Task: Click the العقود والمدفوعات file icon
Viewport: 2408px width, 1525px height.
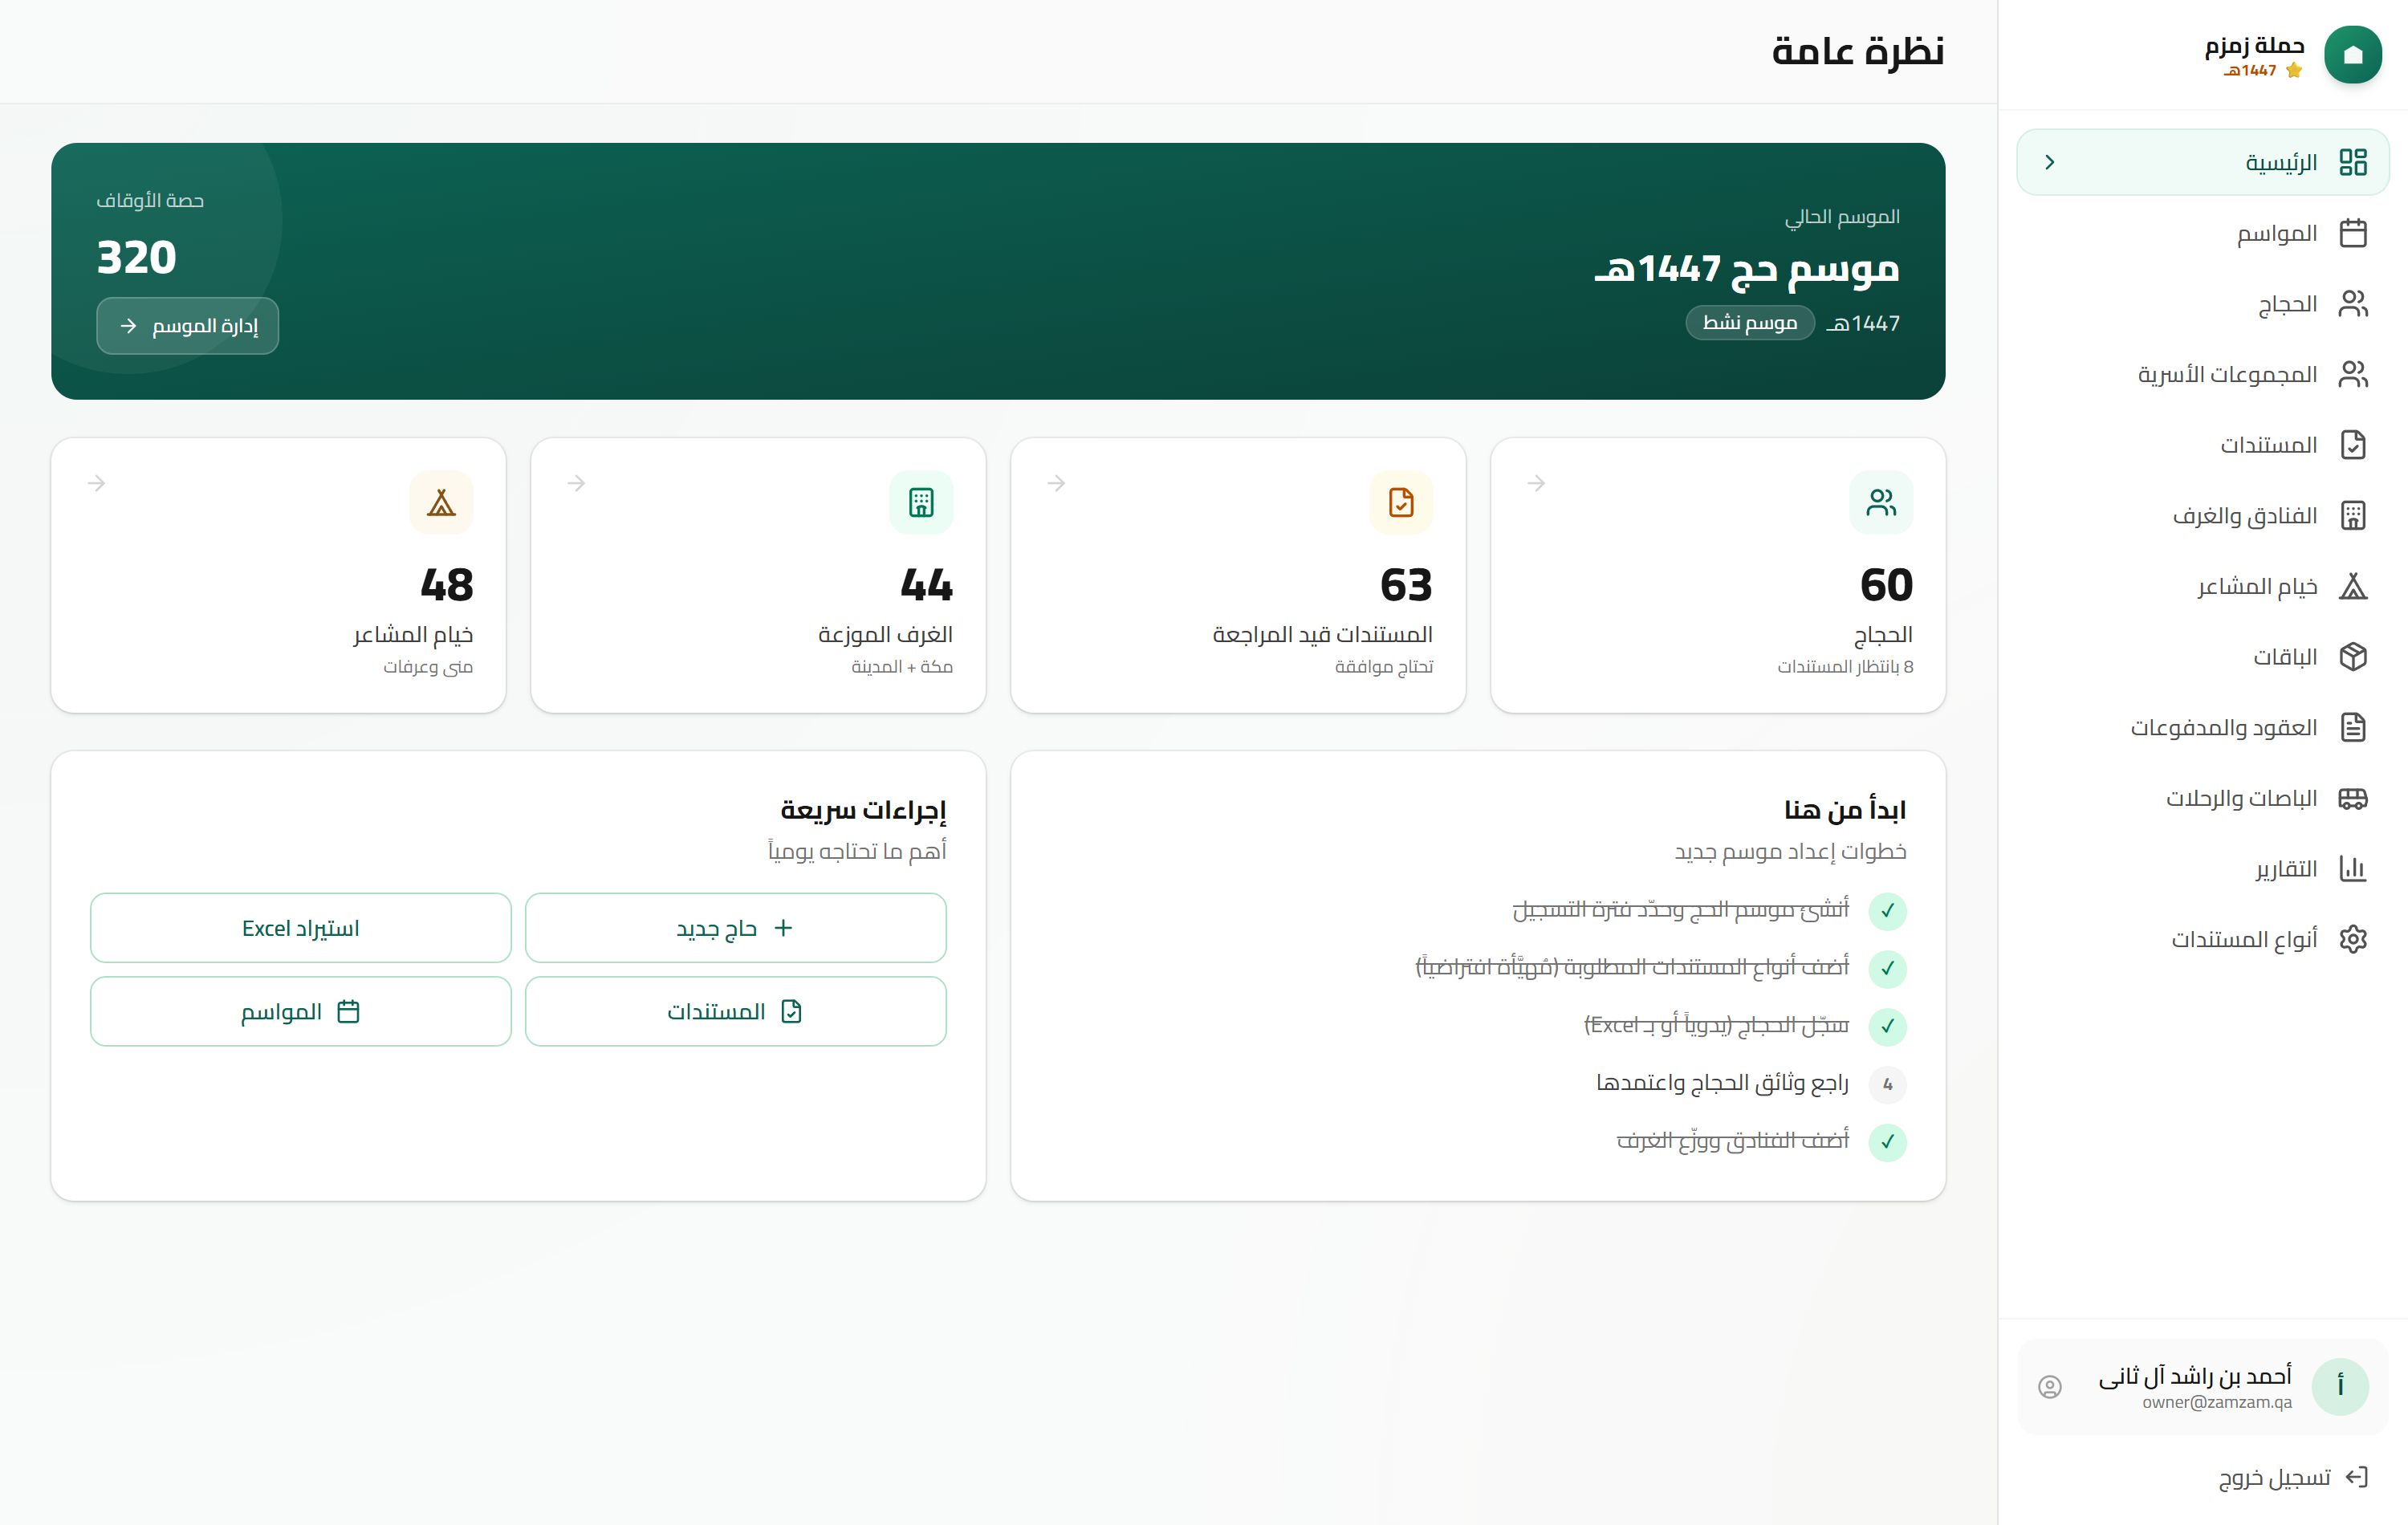Action: 2353,727
